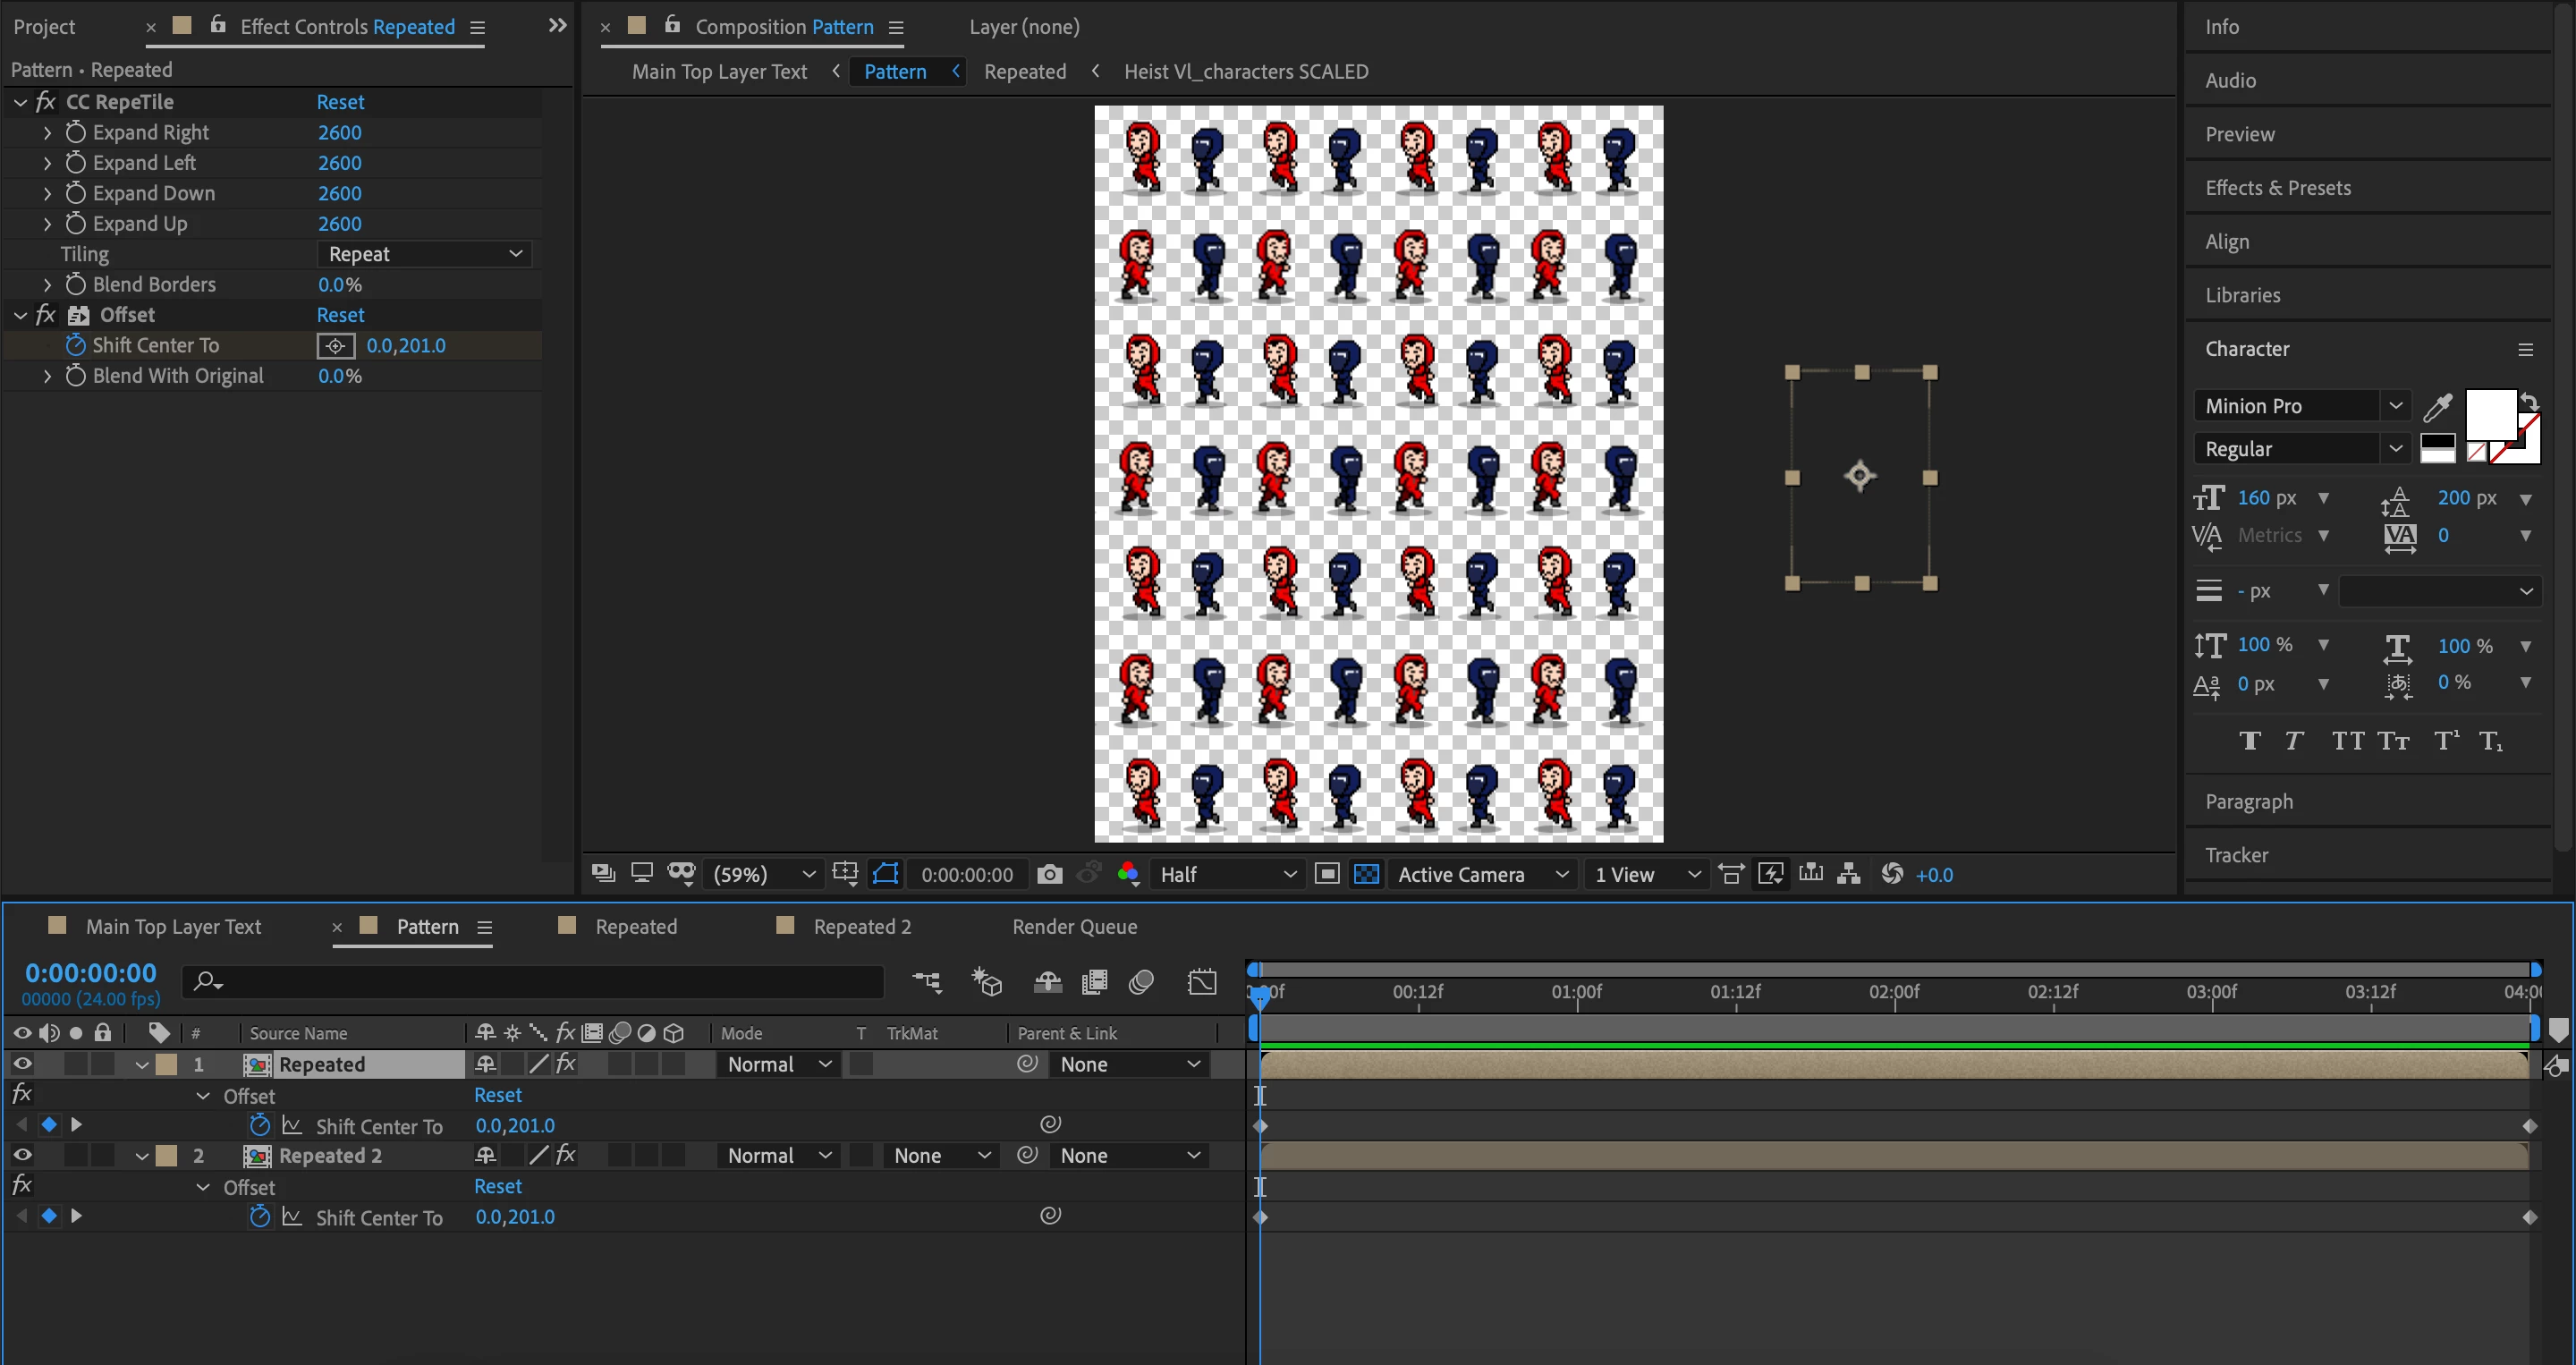Open the composition flowchart icon
This screenshot has height=1365, width=2576.
[x=1849, y=875]
